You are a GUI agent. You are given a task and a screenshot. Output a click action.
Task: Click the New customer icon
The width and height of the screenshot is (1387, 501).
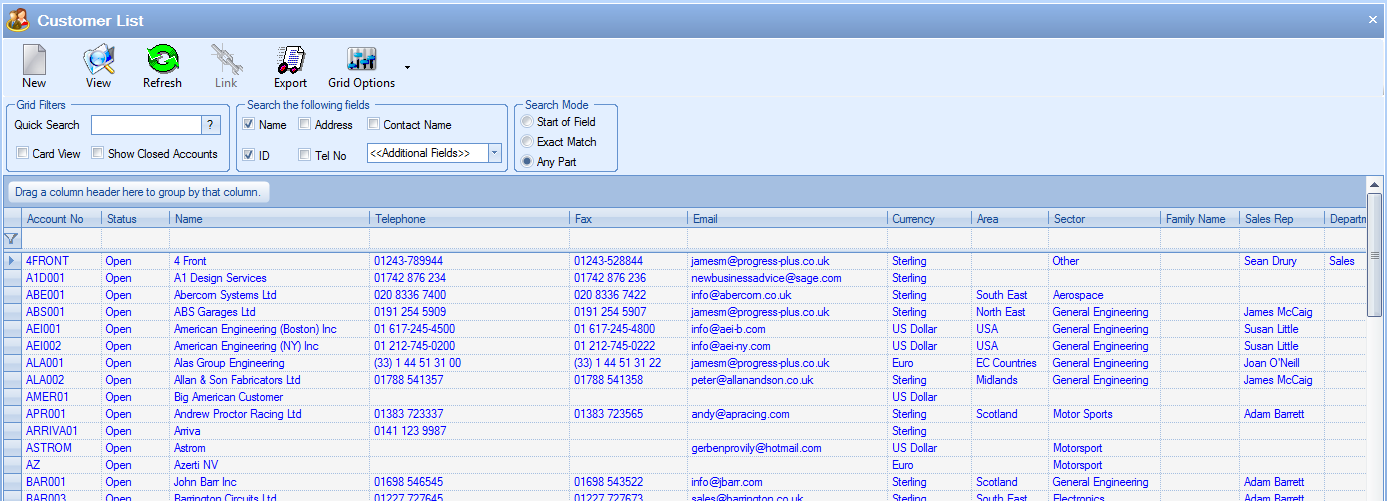tap(34, 61)
